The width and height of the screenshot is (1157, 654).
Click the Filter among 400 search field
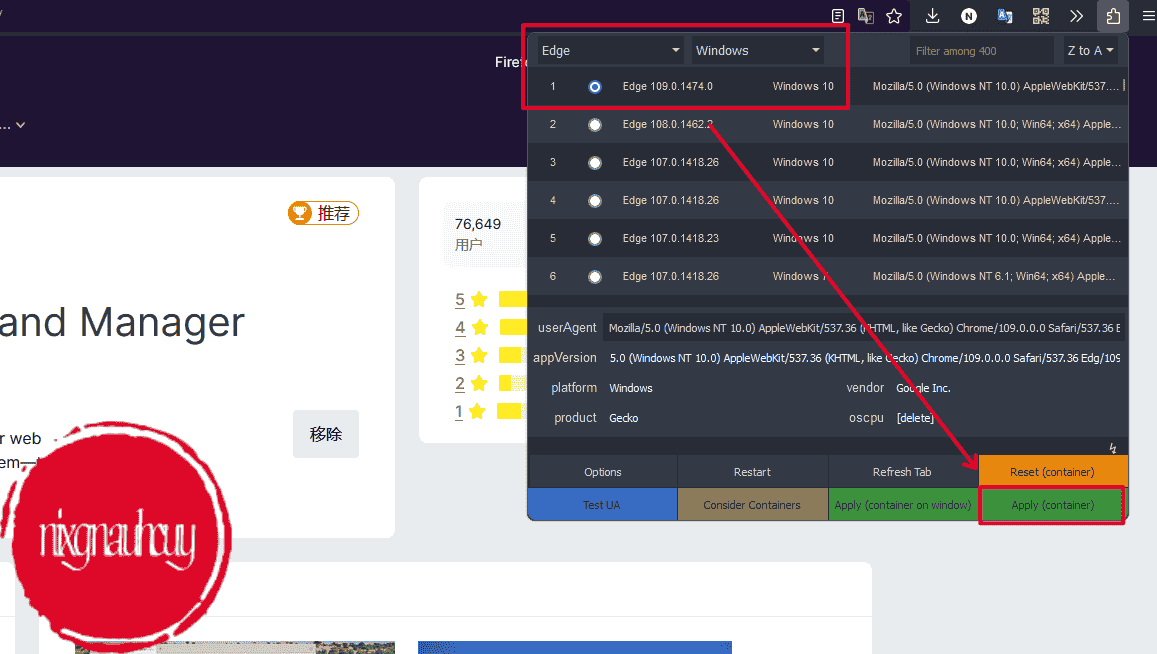click(x=981, y=51)
